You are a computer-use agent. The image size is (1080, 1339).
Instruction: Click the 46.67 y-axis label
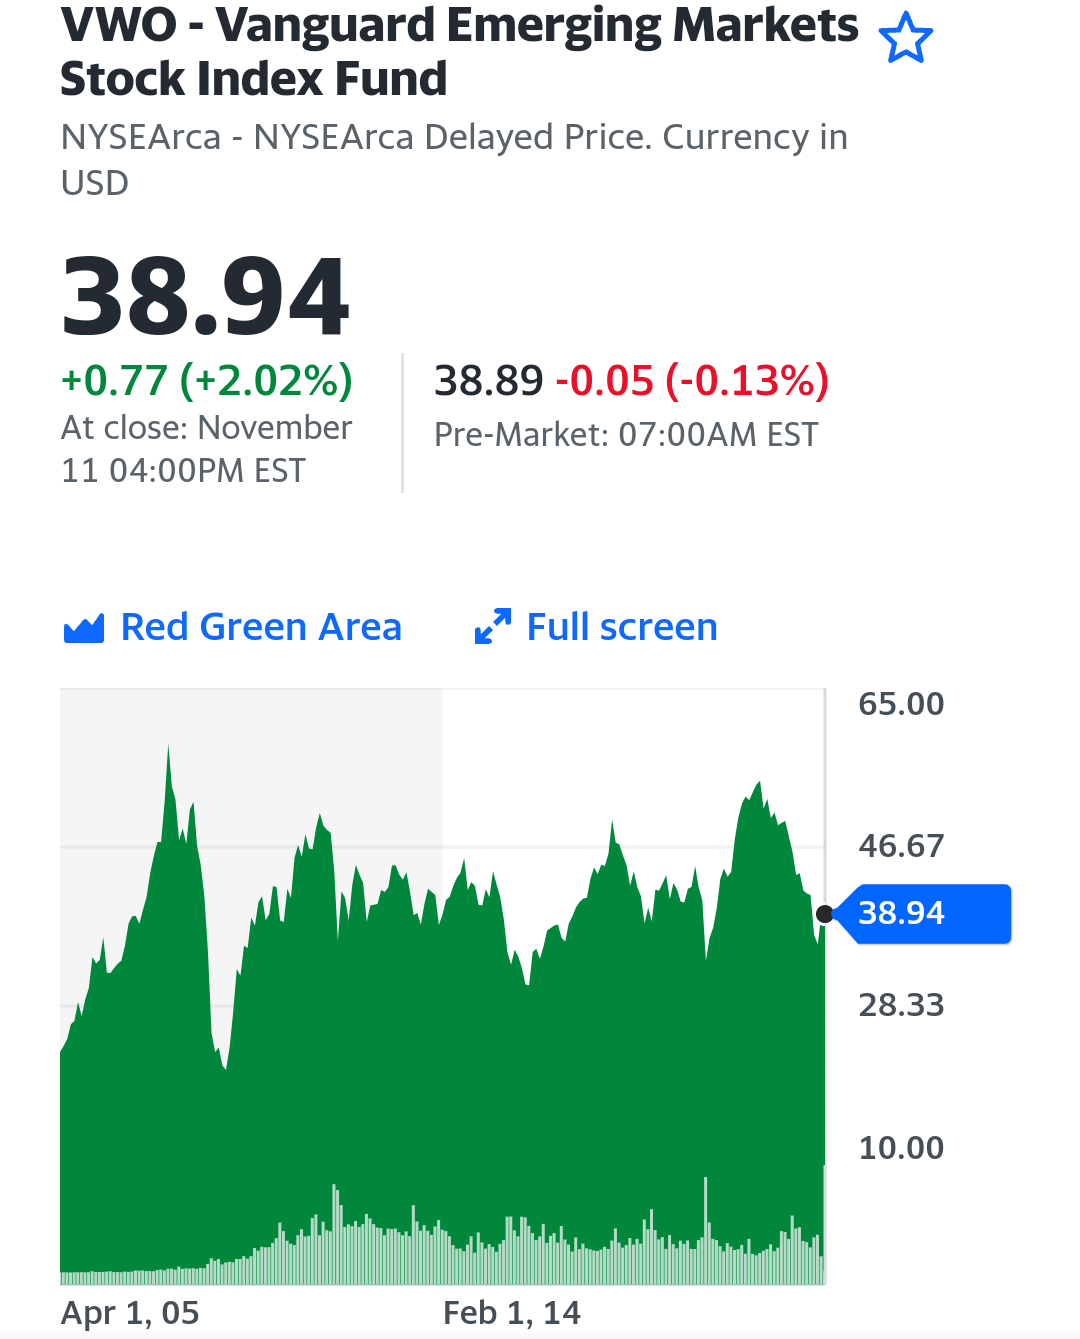[x=901, y=846]
